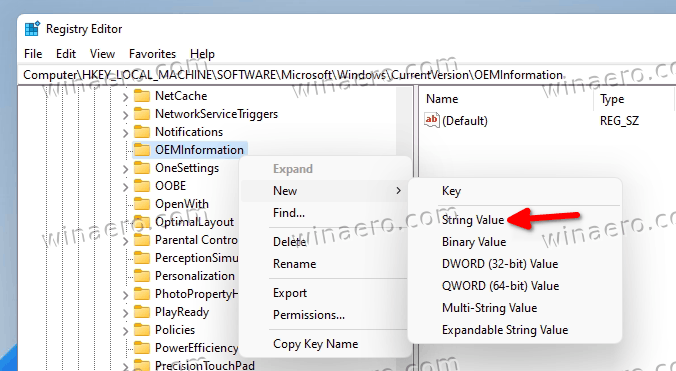Image resolution: width=676 pixels, height=371 pixels.
Task: Click the (Default) string value ab icon
Action: click(x=432, y=120)
